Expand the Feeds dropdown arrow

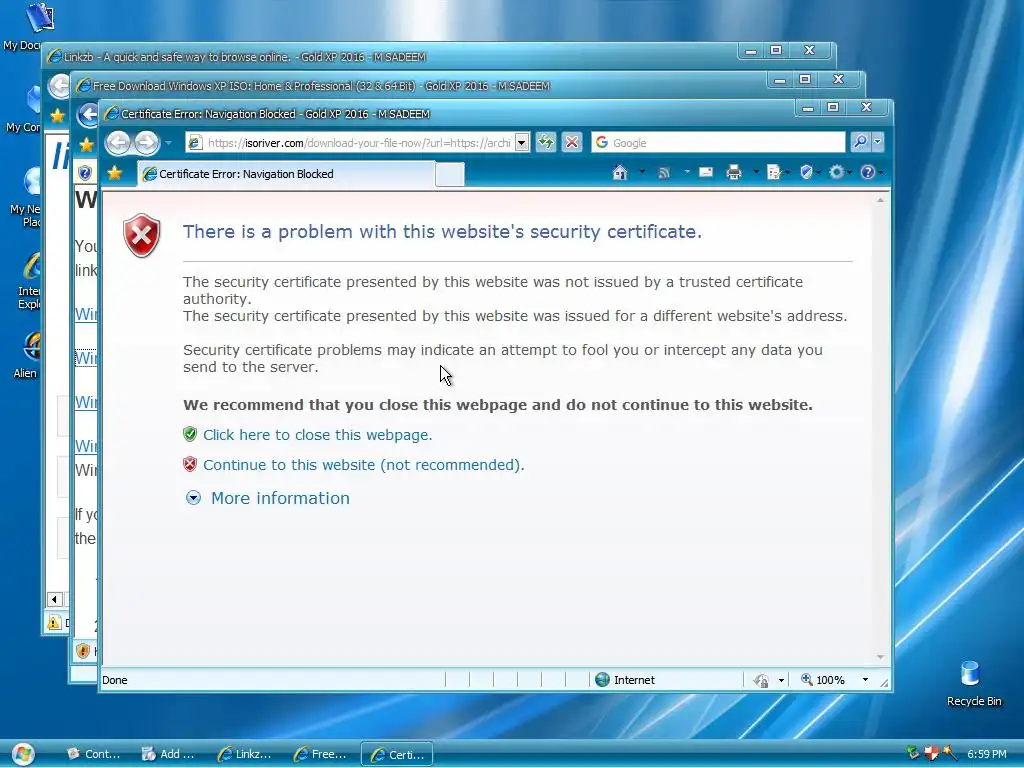pos(686,172)
